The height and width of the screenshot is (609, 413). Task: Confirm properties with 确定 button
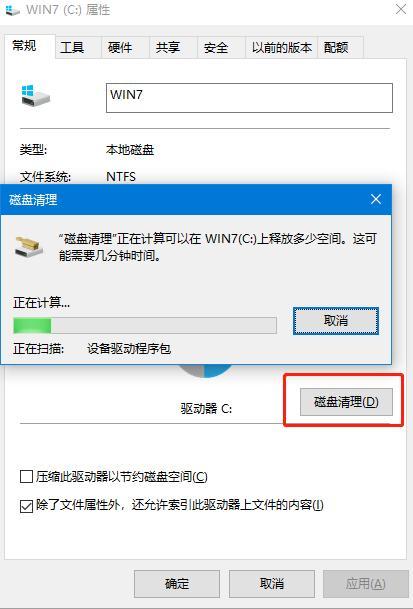tap(177, 583)
